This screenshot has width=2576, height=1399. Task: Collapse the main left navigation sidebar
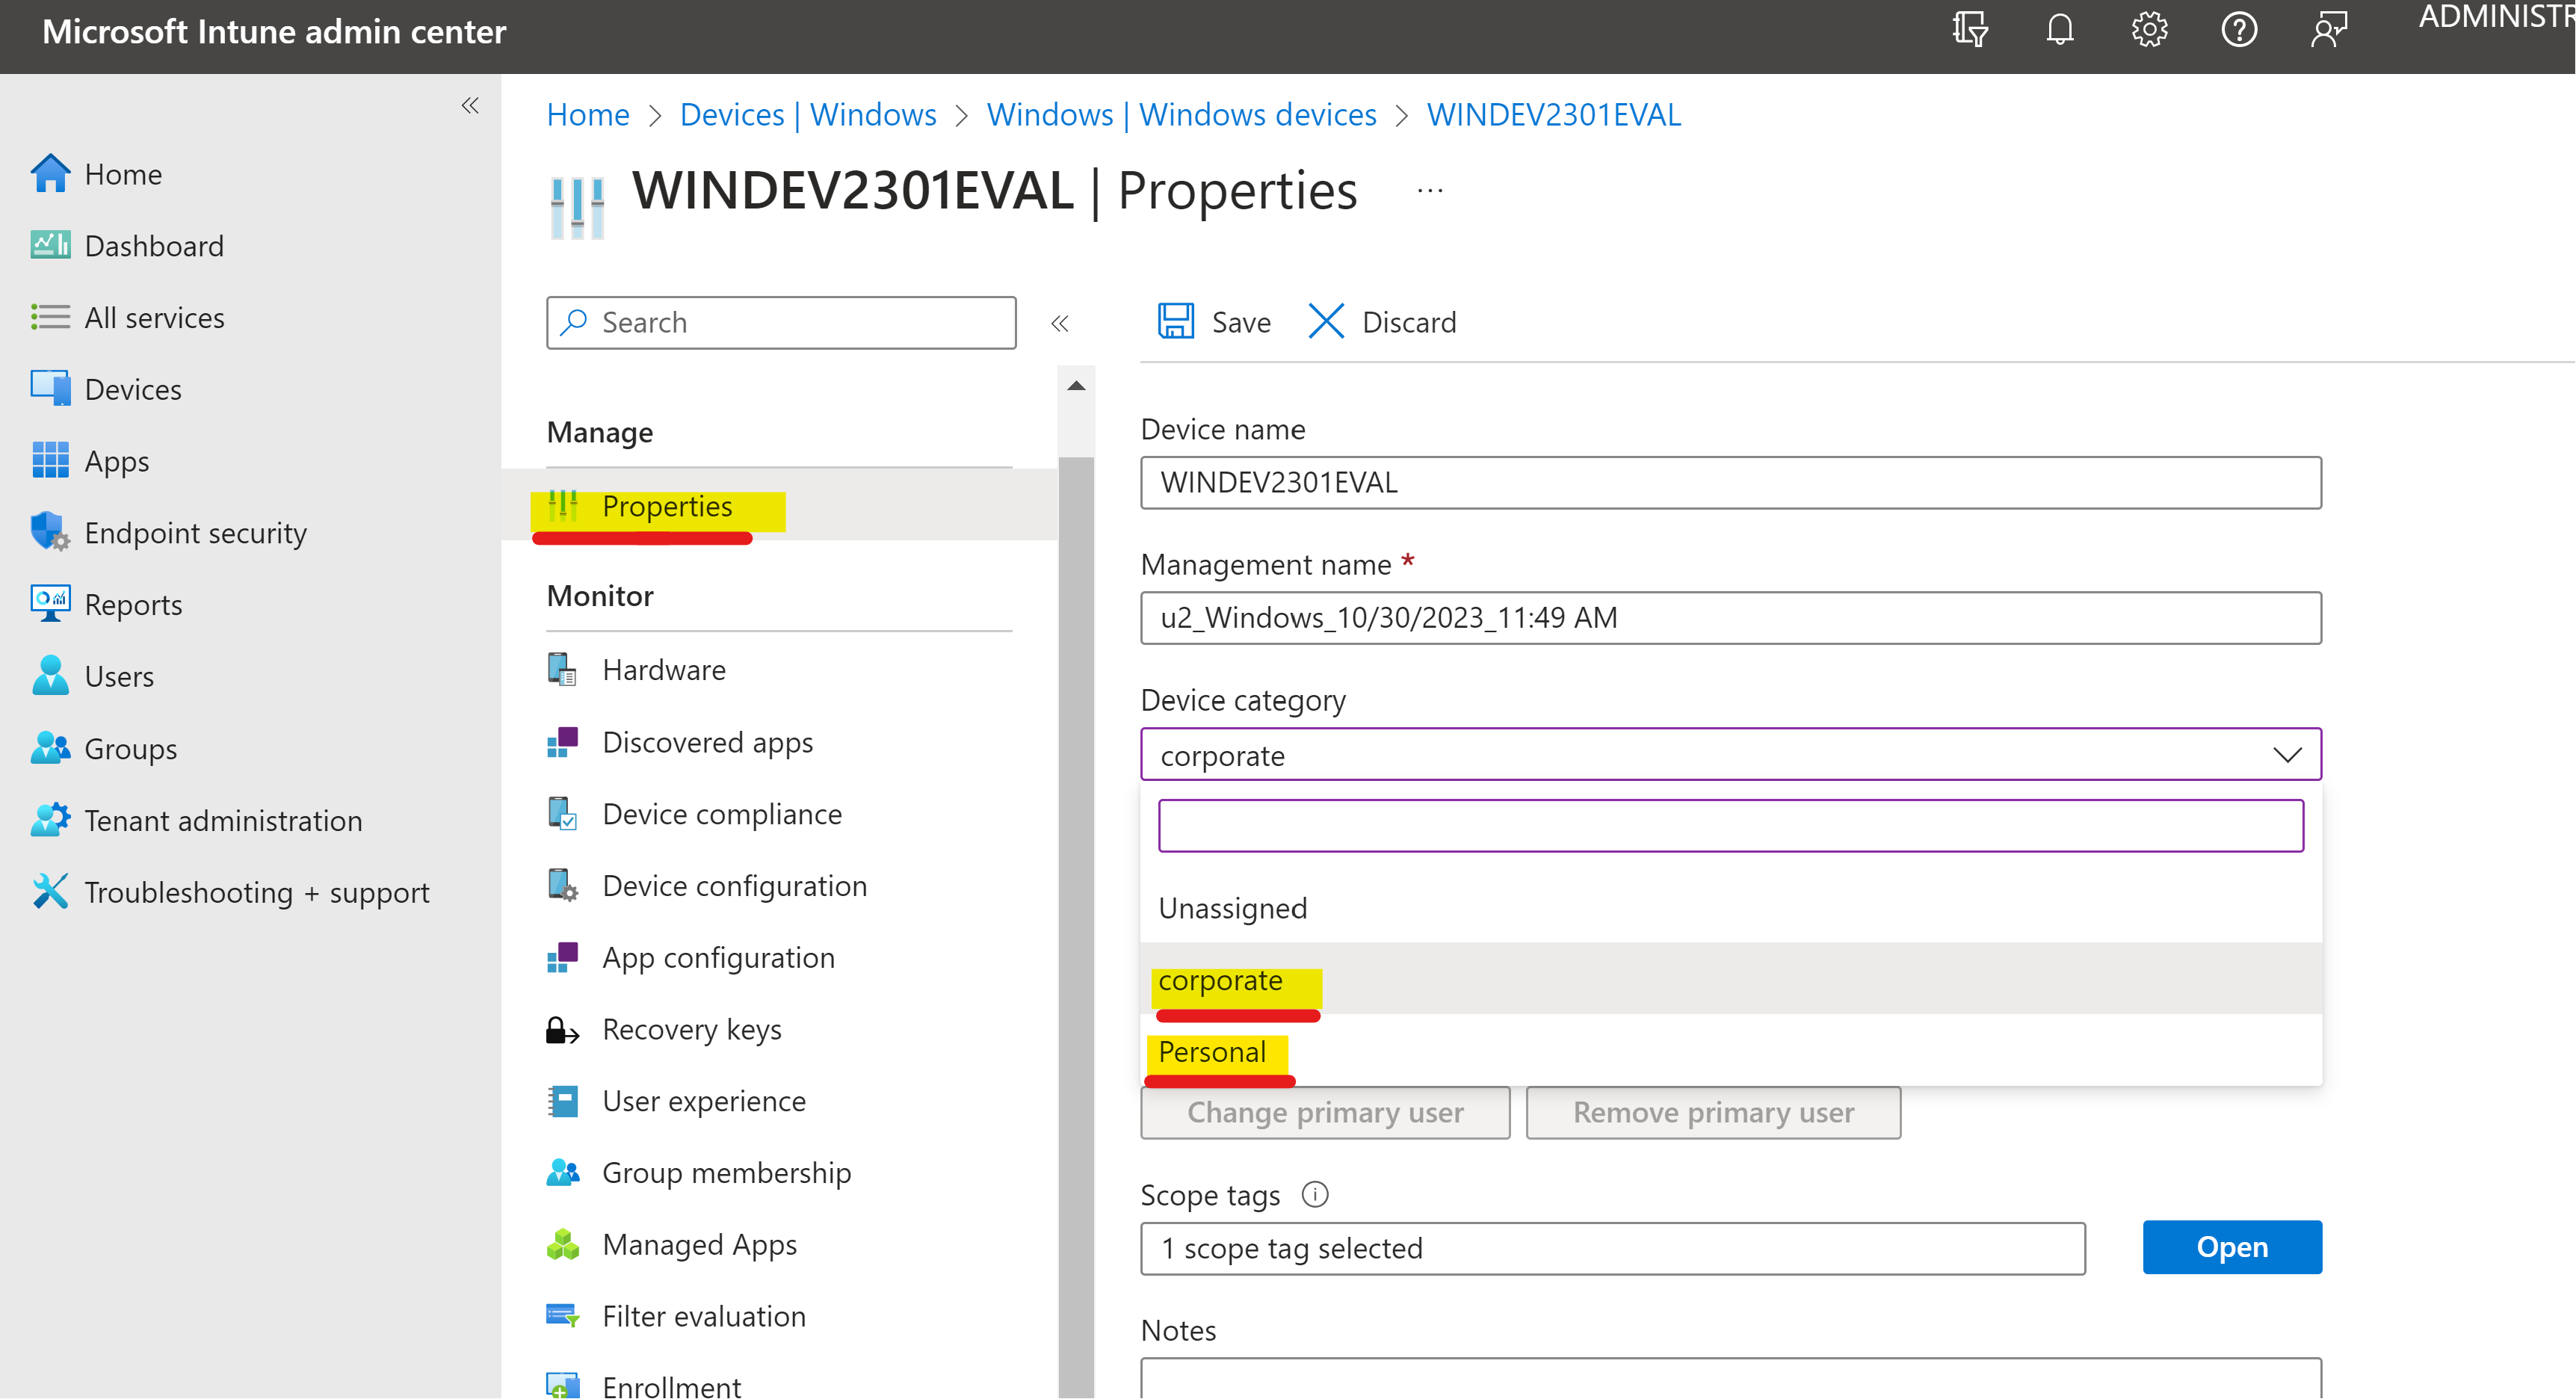[x=470, y=105]
